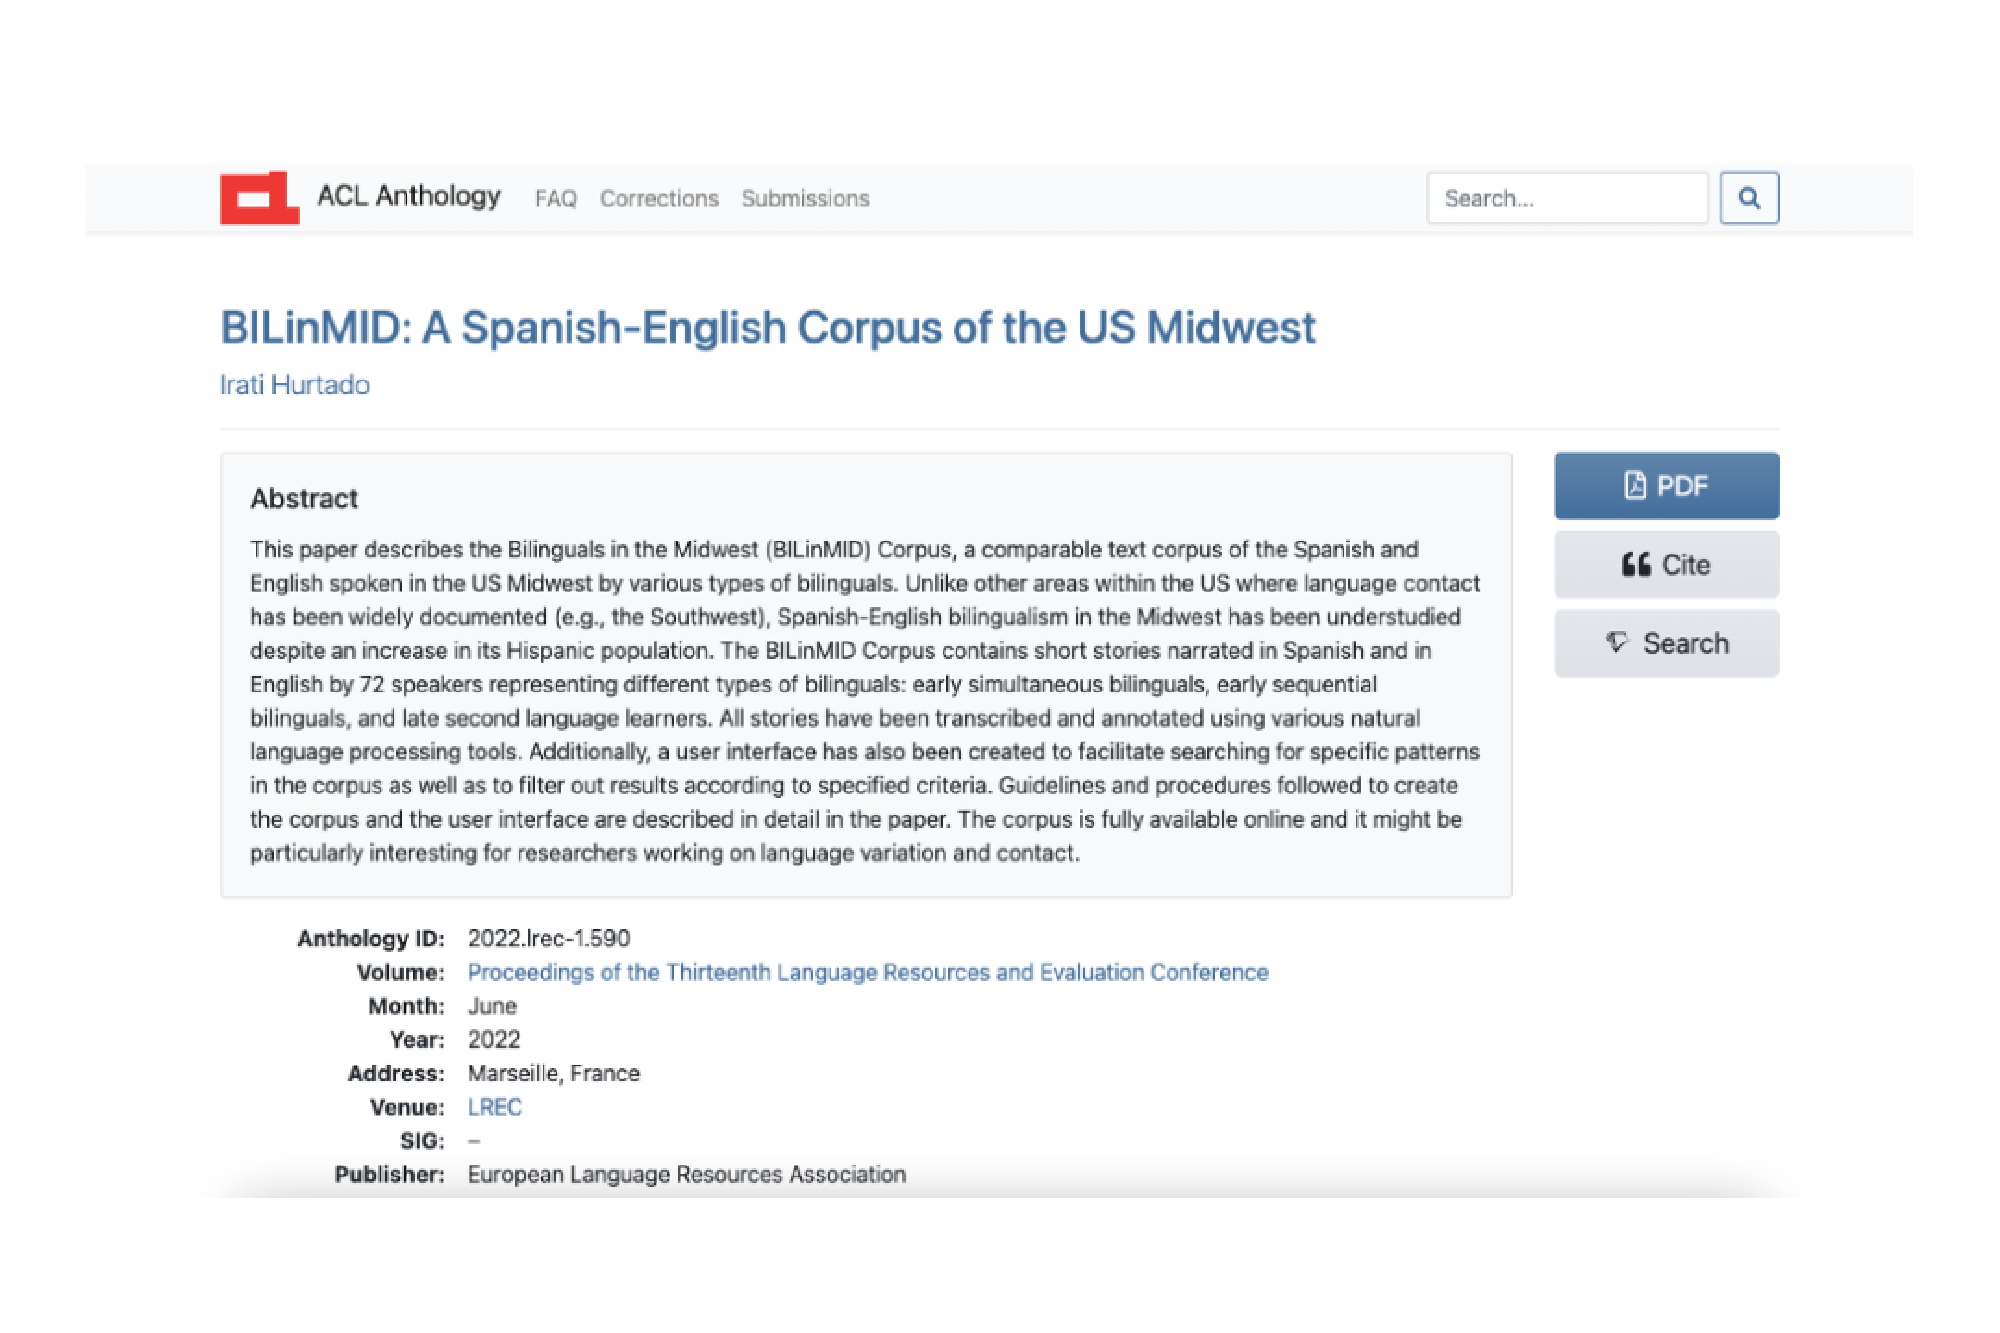Click inside the search input field
The height and width of the screenshot is (1333, 2000).
click(x=1567, y=198)
